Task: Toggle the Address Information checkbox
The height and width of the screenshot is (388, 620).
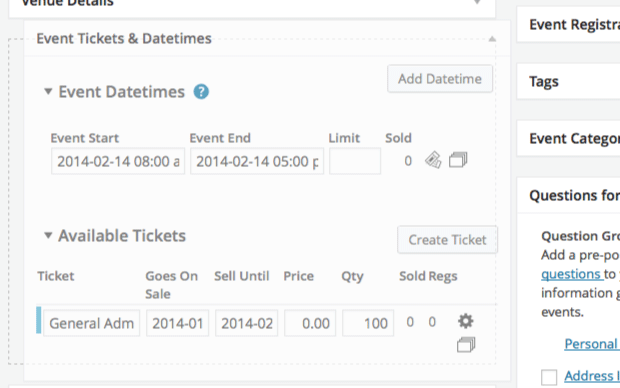Action: coord(549,377)
